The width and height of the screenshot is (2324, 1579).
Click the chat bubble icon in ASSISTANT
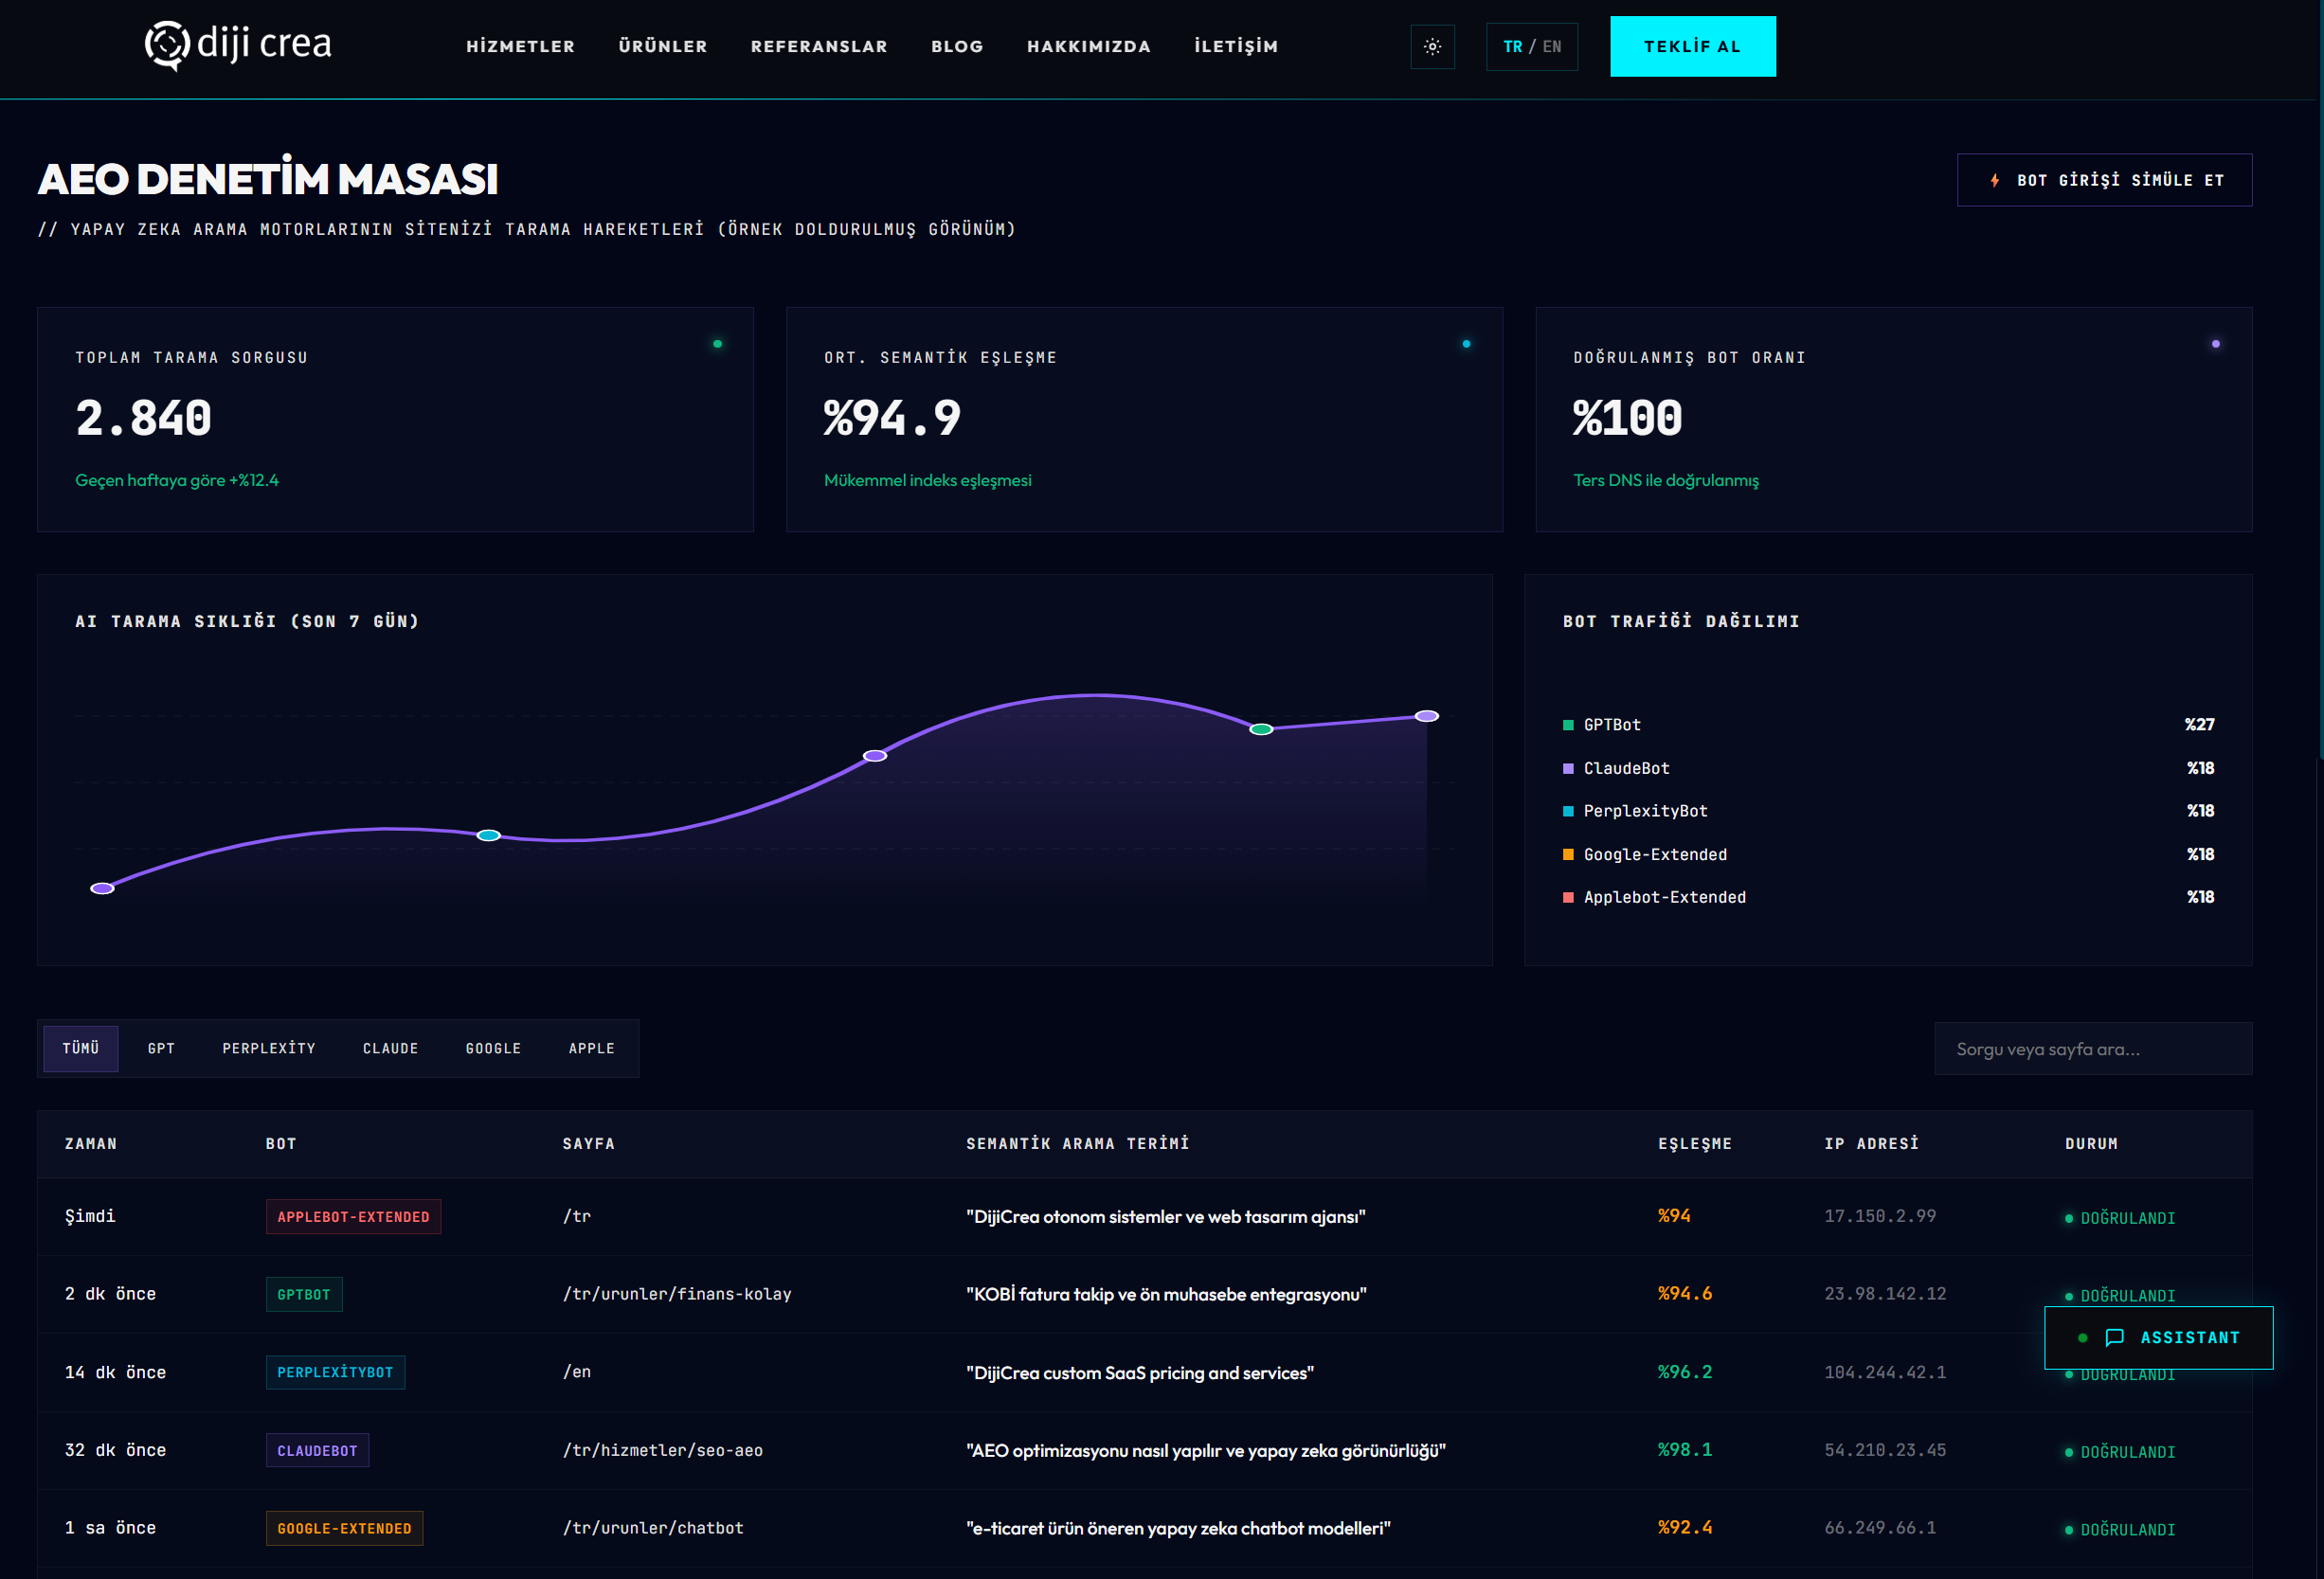pos(2113,1338)
